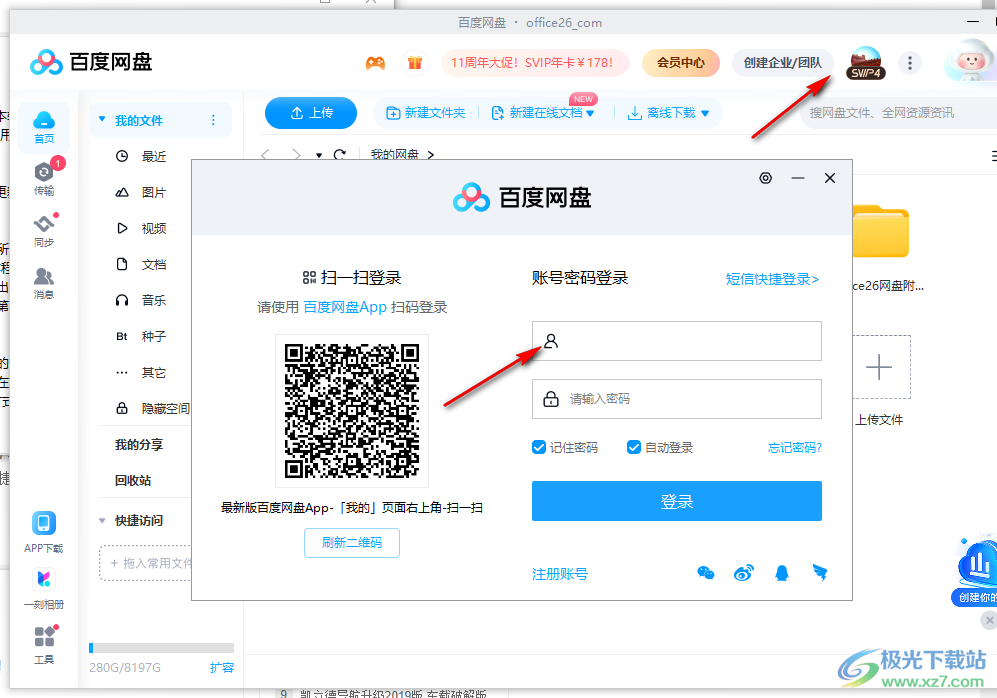This screenshot has width=997, height=698.
Task: Focus the account username input field
Action: [677, 341]
